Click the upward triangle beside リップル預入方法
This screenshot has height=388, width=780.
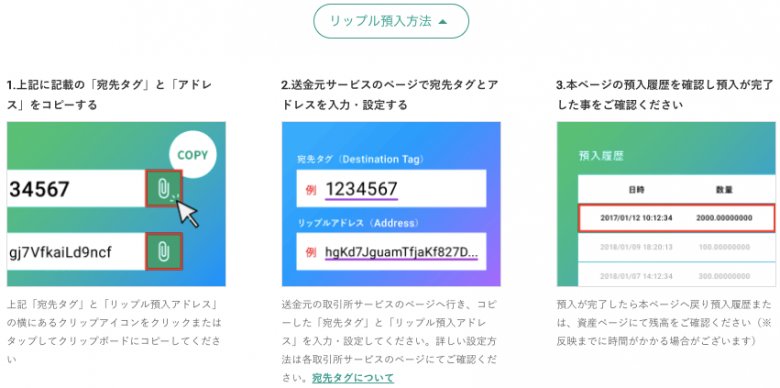444,22
